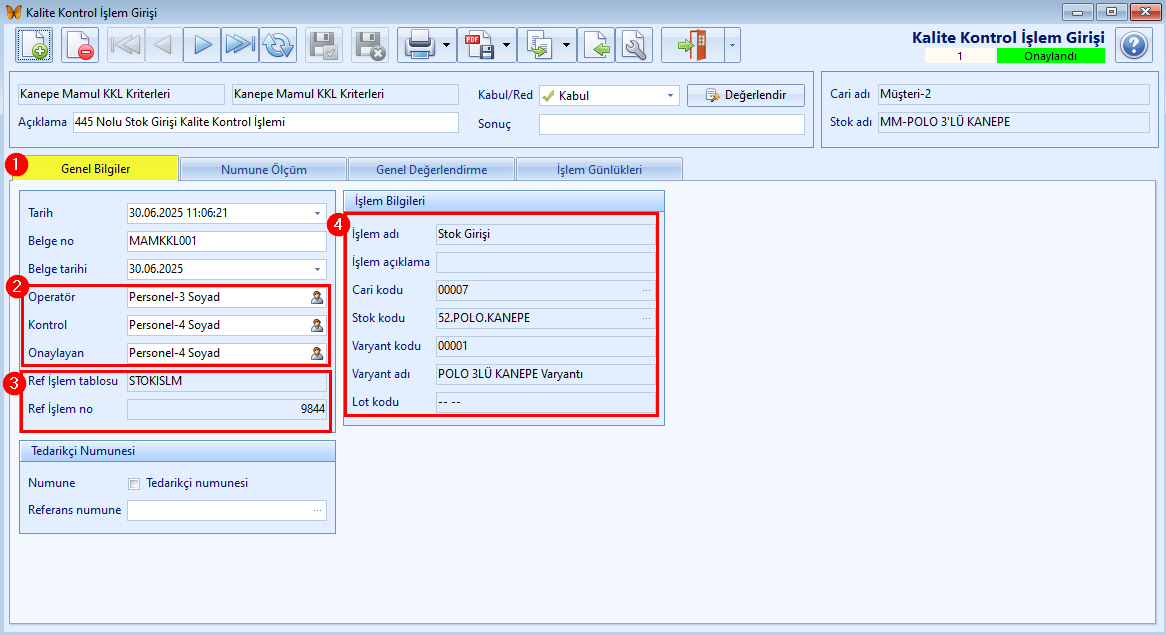Click the new record icon in toolbar
The image size is (1166, 635).
click(34, 45)
